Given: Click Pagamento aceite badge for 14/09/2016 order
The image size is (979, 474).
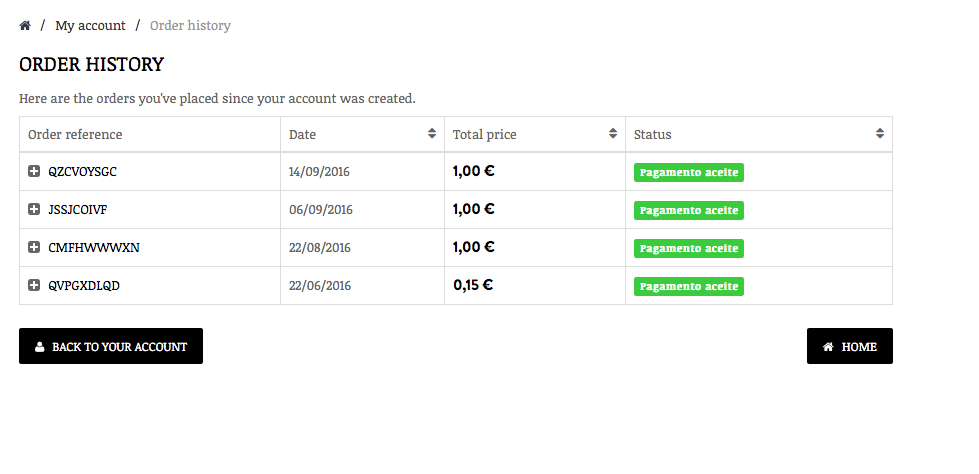Looking at the screenshot, I should [x=689, y=172].
